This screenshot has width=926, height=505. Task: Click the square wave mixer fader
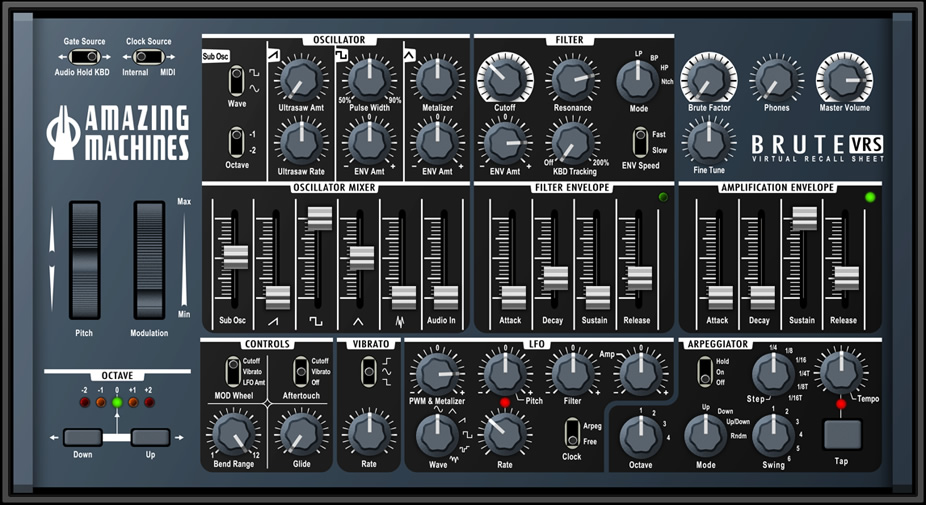pos(319,218)
